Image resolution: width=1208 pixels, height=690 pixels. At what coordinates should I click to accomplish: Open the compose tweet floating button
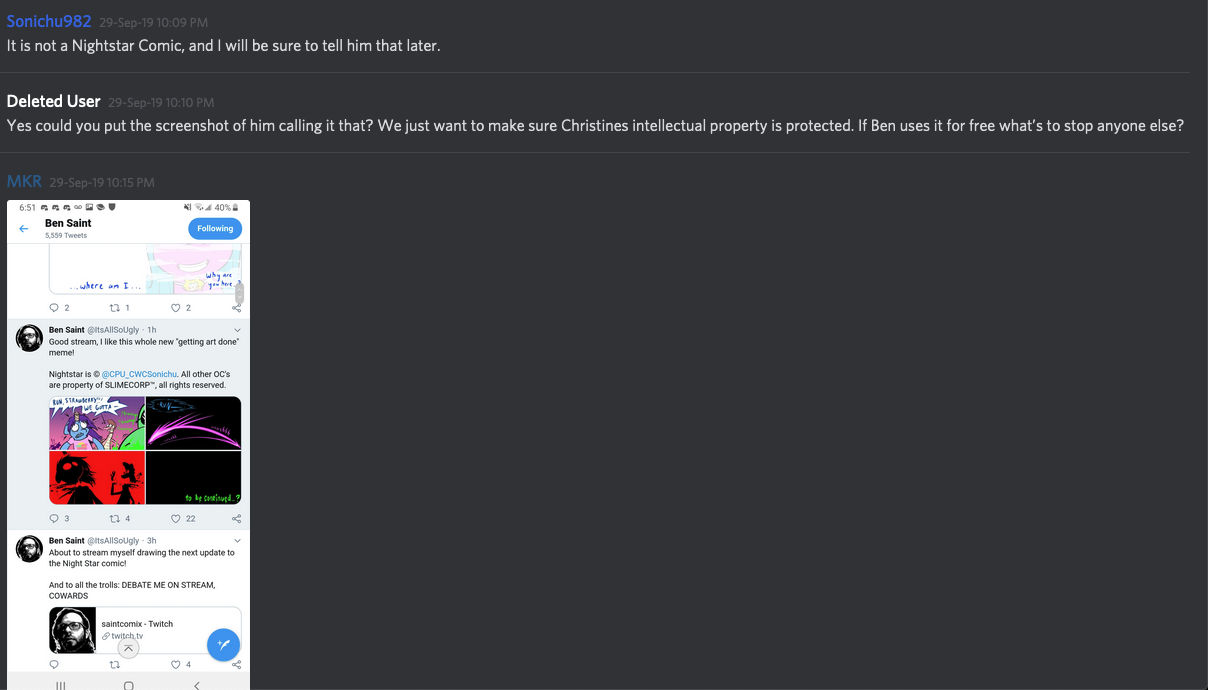click(223, 644)
